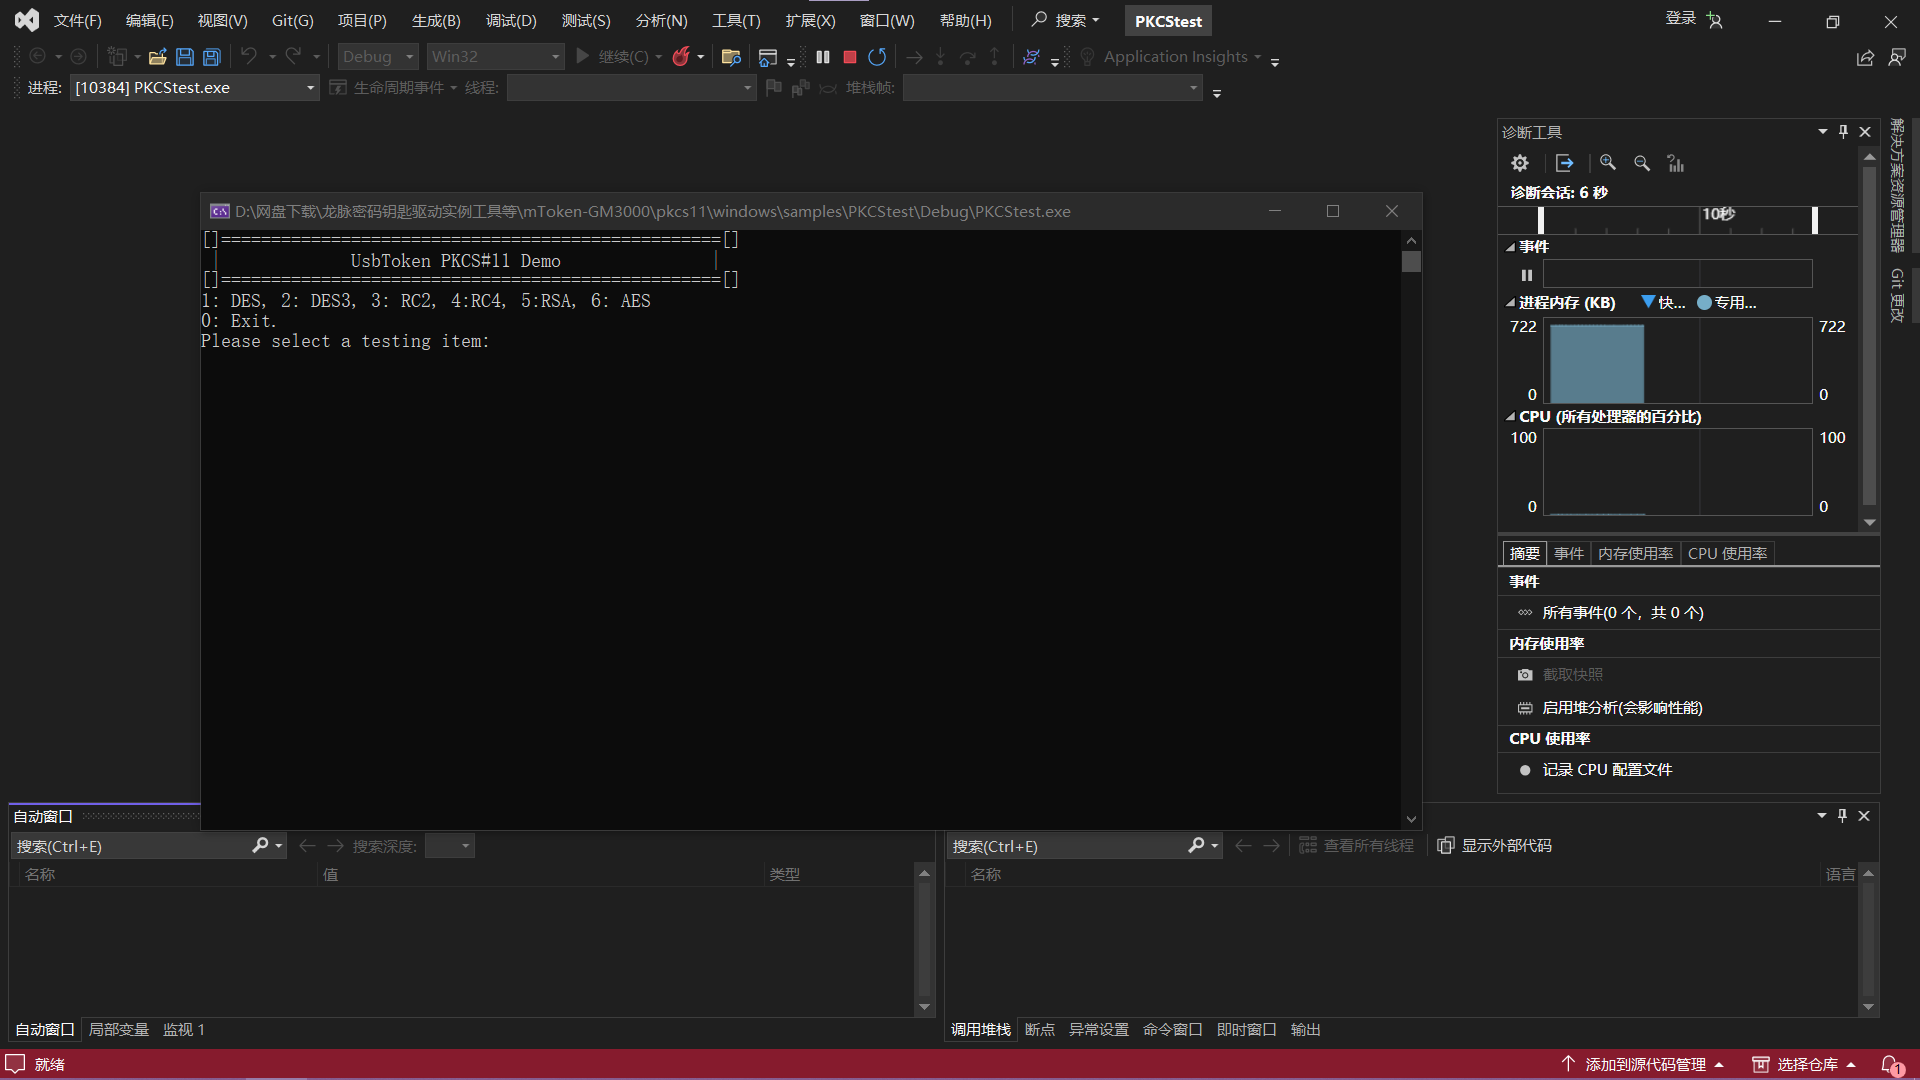Toggle Show External Code in call stack
The height and width of the screenshot is (1080, 1920).
(x=1495, y=846)
